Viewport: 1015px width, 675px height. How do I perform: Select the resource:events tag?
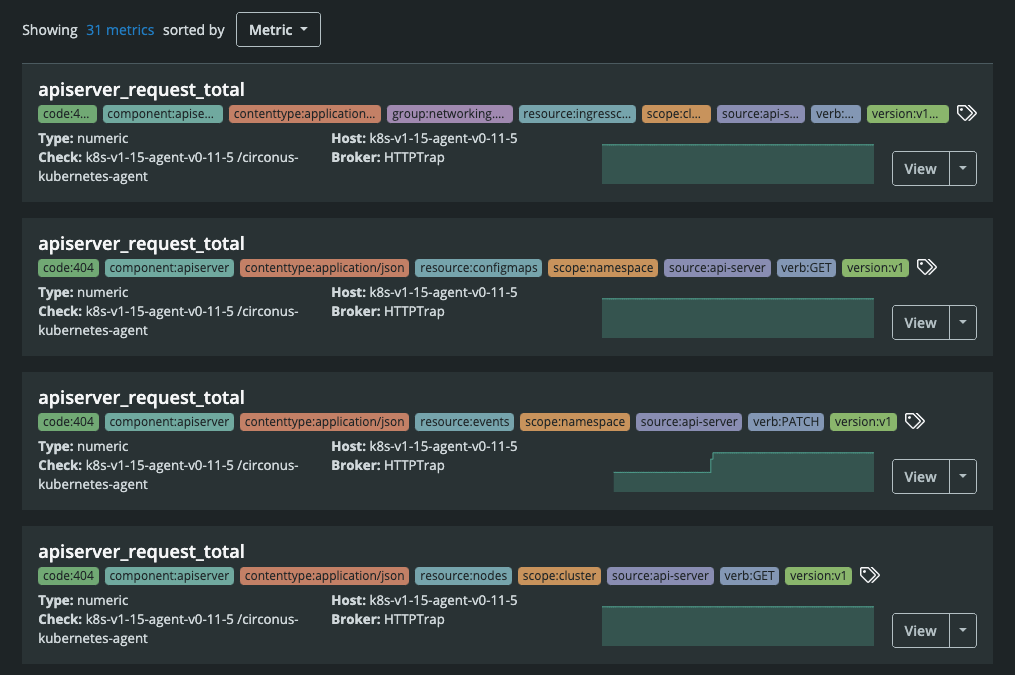click(x=464, y=421)
